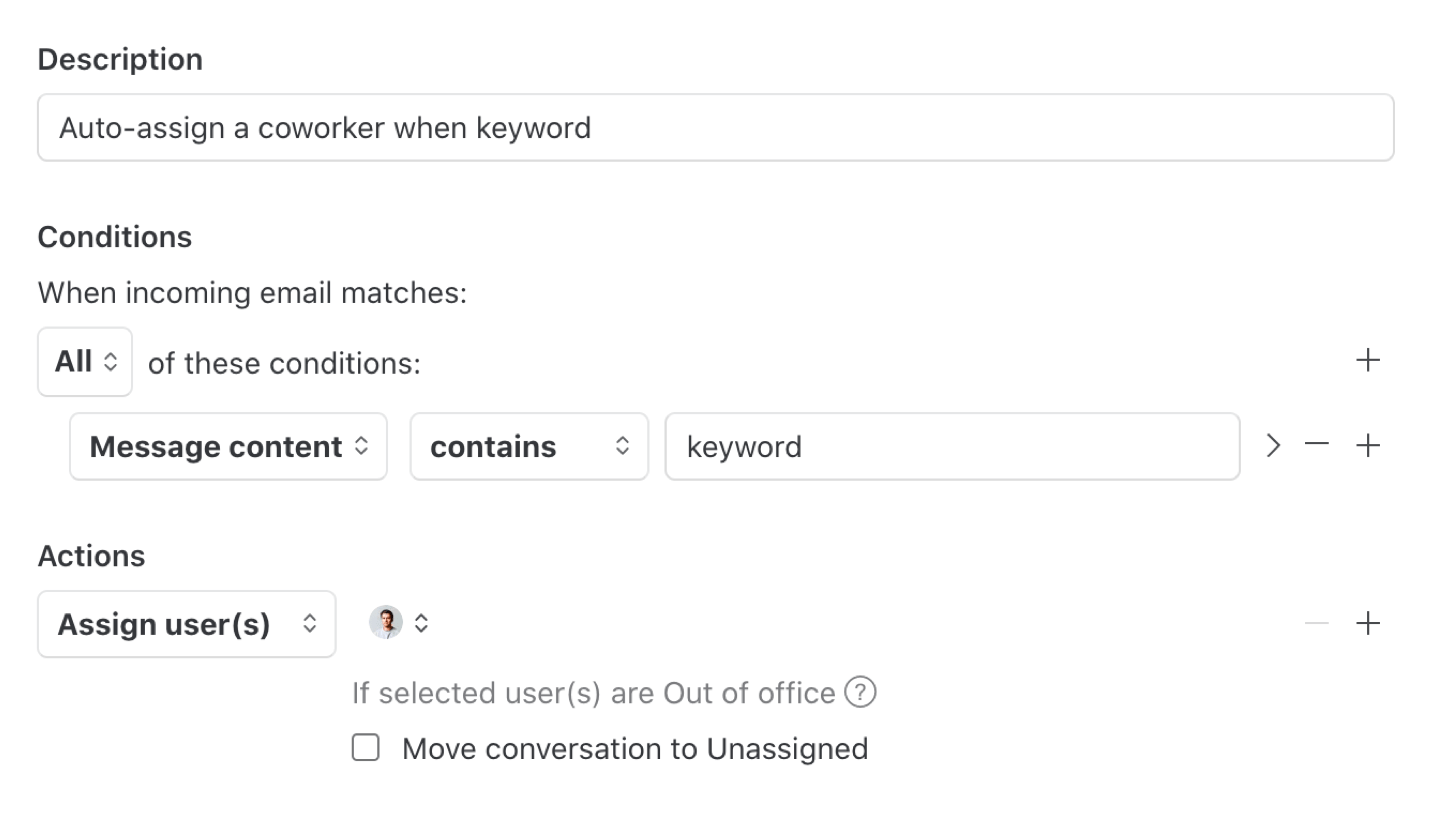This screenshot has width=1437, height=815.
Task: Open the Out of office help tooltip icon
Action: (860, 692)
